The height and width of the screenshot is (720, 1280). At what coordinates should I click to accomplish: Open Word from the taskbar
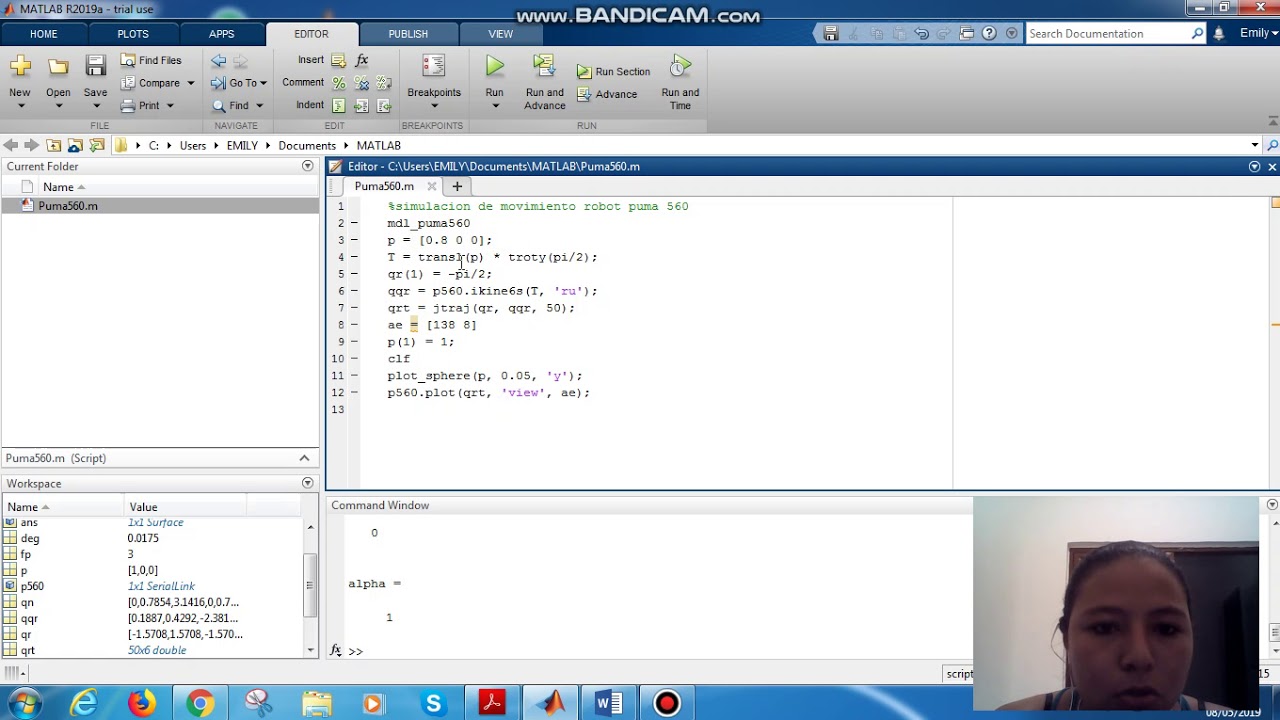click(x=609, y=704)
